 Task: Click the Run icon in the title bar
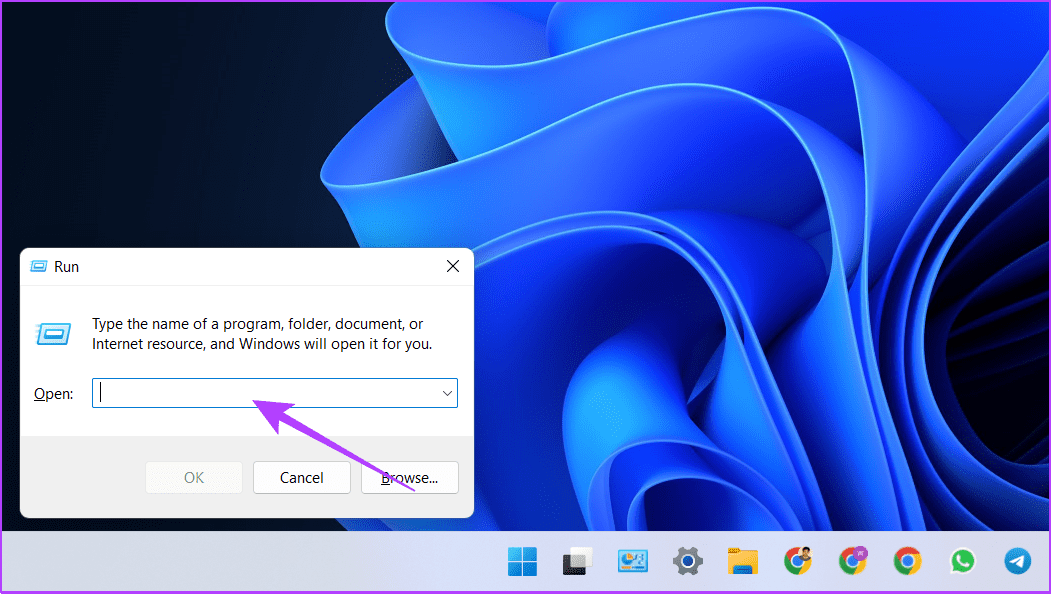[39, 267]
